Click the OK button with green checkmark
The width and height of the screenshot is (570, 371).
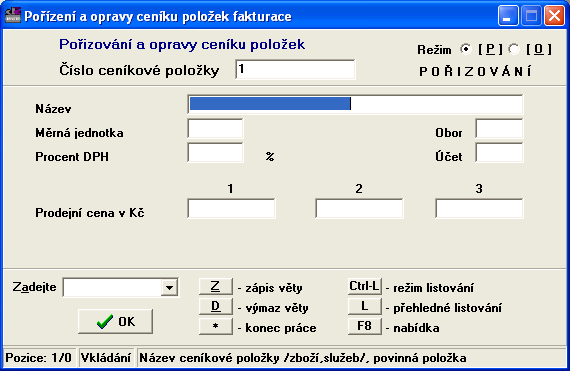(115, 322)
